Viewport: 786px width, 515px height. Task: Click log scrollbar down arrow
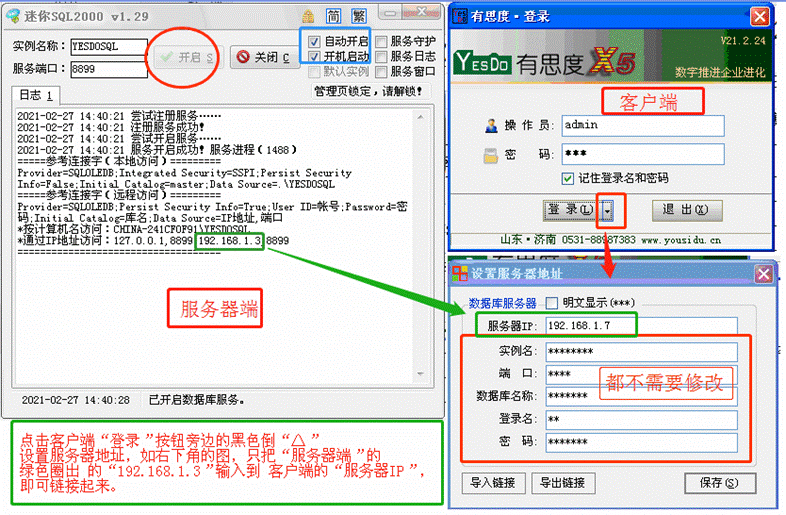pos(420,374)
